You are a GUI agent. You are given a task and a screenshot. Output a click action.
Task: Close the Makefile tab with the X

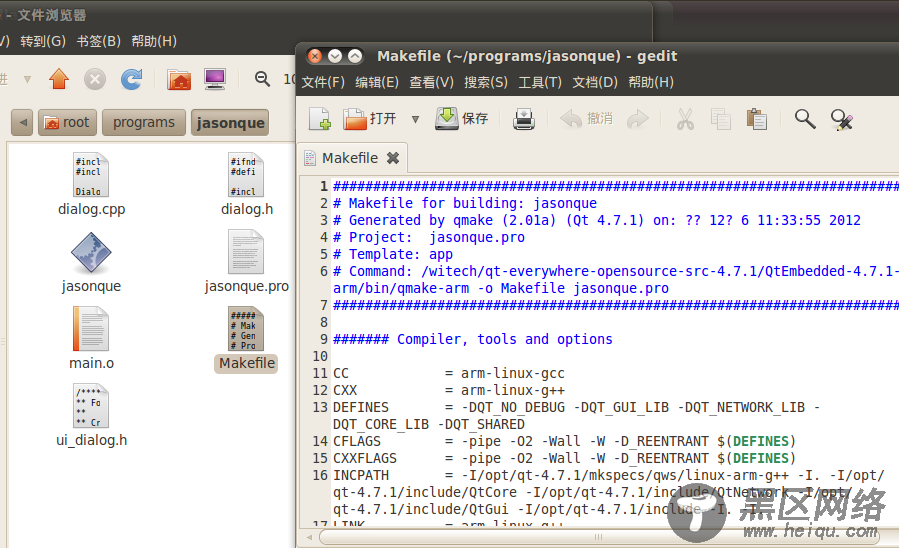tap(393, 158)
